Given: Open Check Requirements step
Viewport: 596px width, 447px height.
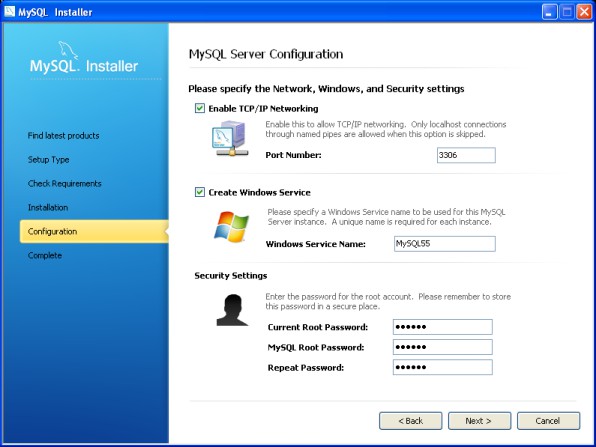Looking at the screenshot, I should click(x=65, y=184).
